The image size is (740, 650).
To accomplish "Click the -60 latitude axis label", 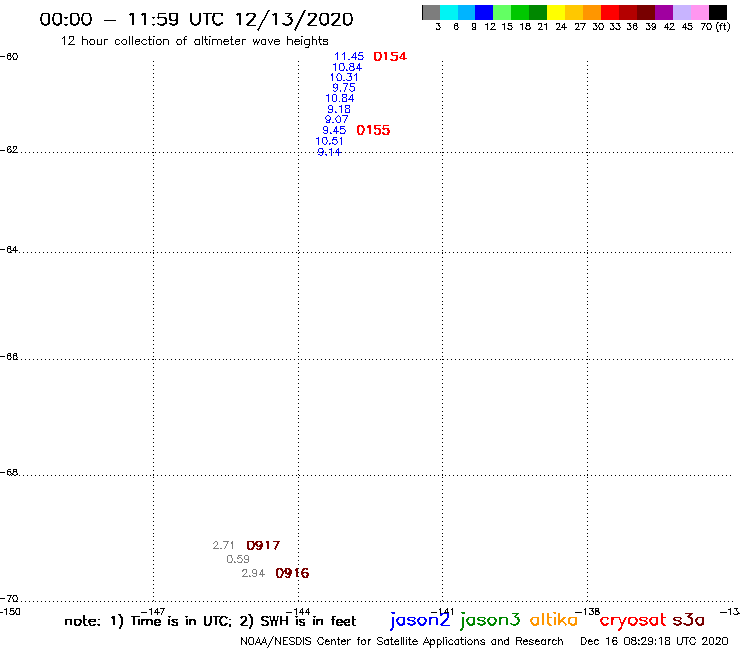I will (9, 57).
